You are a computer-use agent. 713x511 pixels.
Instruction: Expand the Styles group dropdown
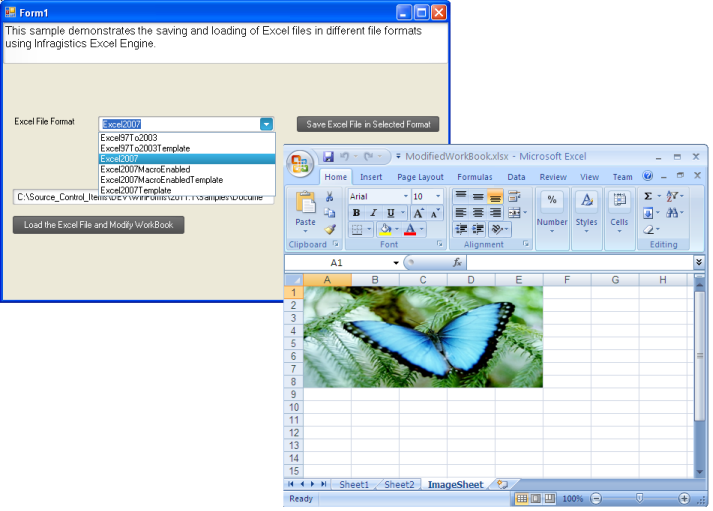[x=586, y=231]
